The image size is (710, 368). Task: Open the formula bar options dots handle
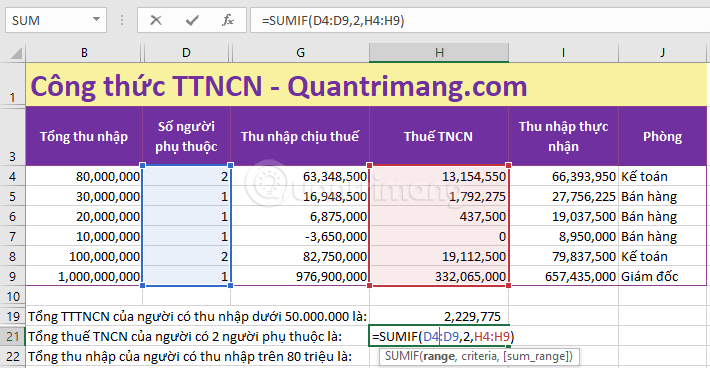click(122, 20)
